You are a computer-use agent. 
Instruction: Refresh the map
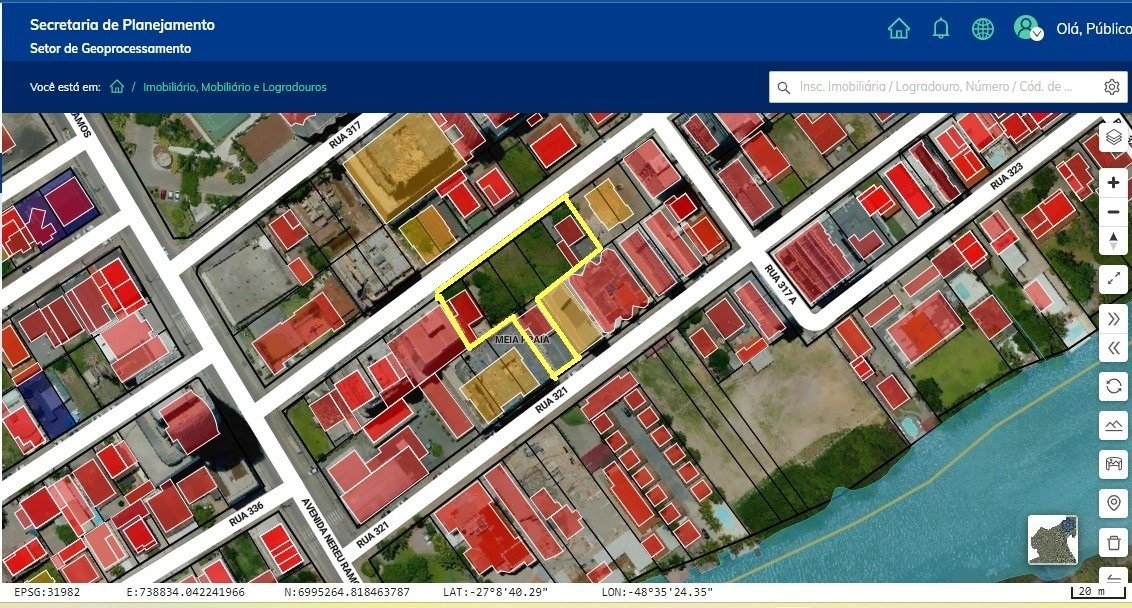point(1113,386)
